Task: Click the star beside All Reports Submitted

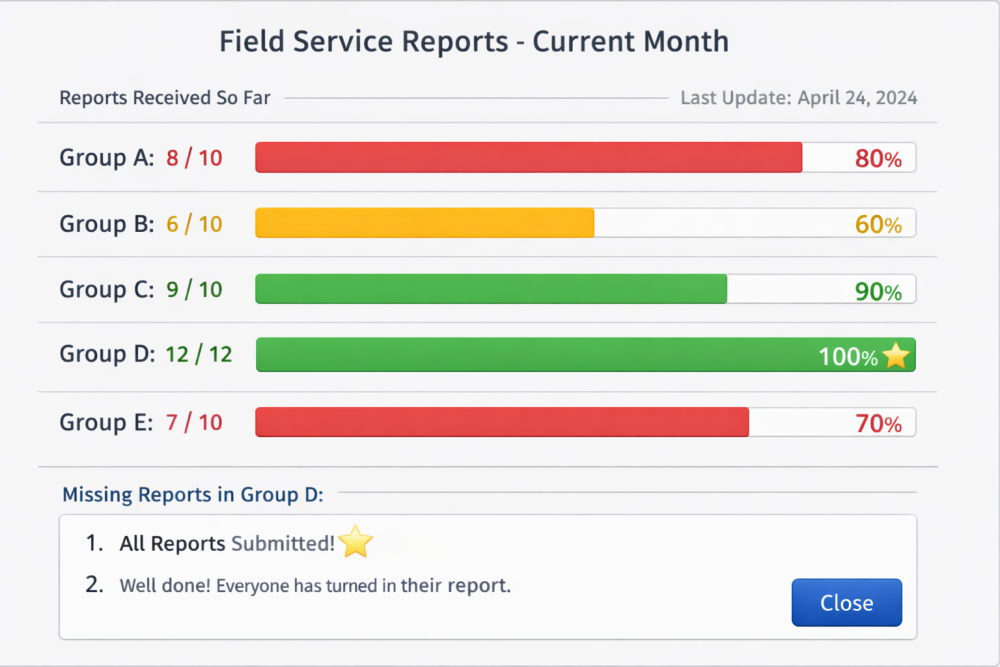Action: click(x=356, y=543)
